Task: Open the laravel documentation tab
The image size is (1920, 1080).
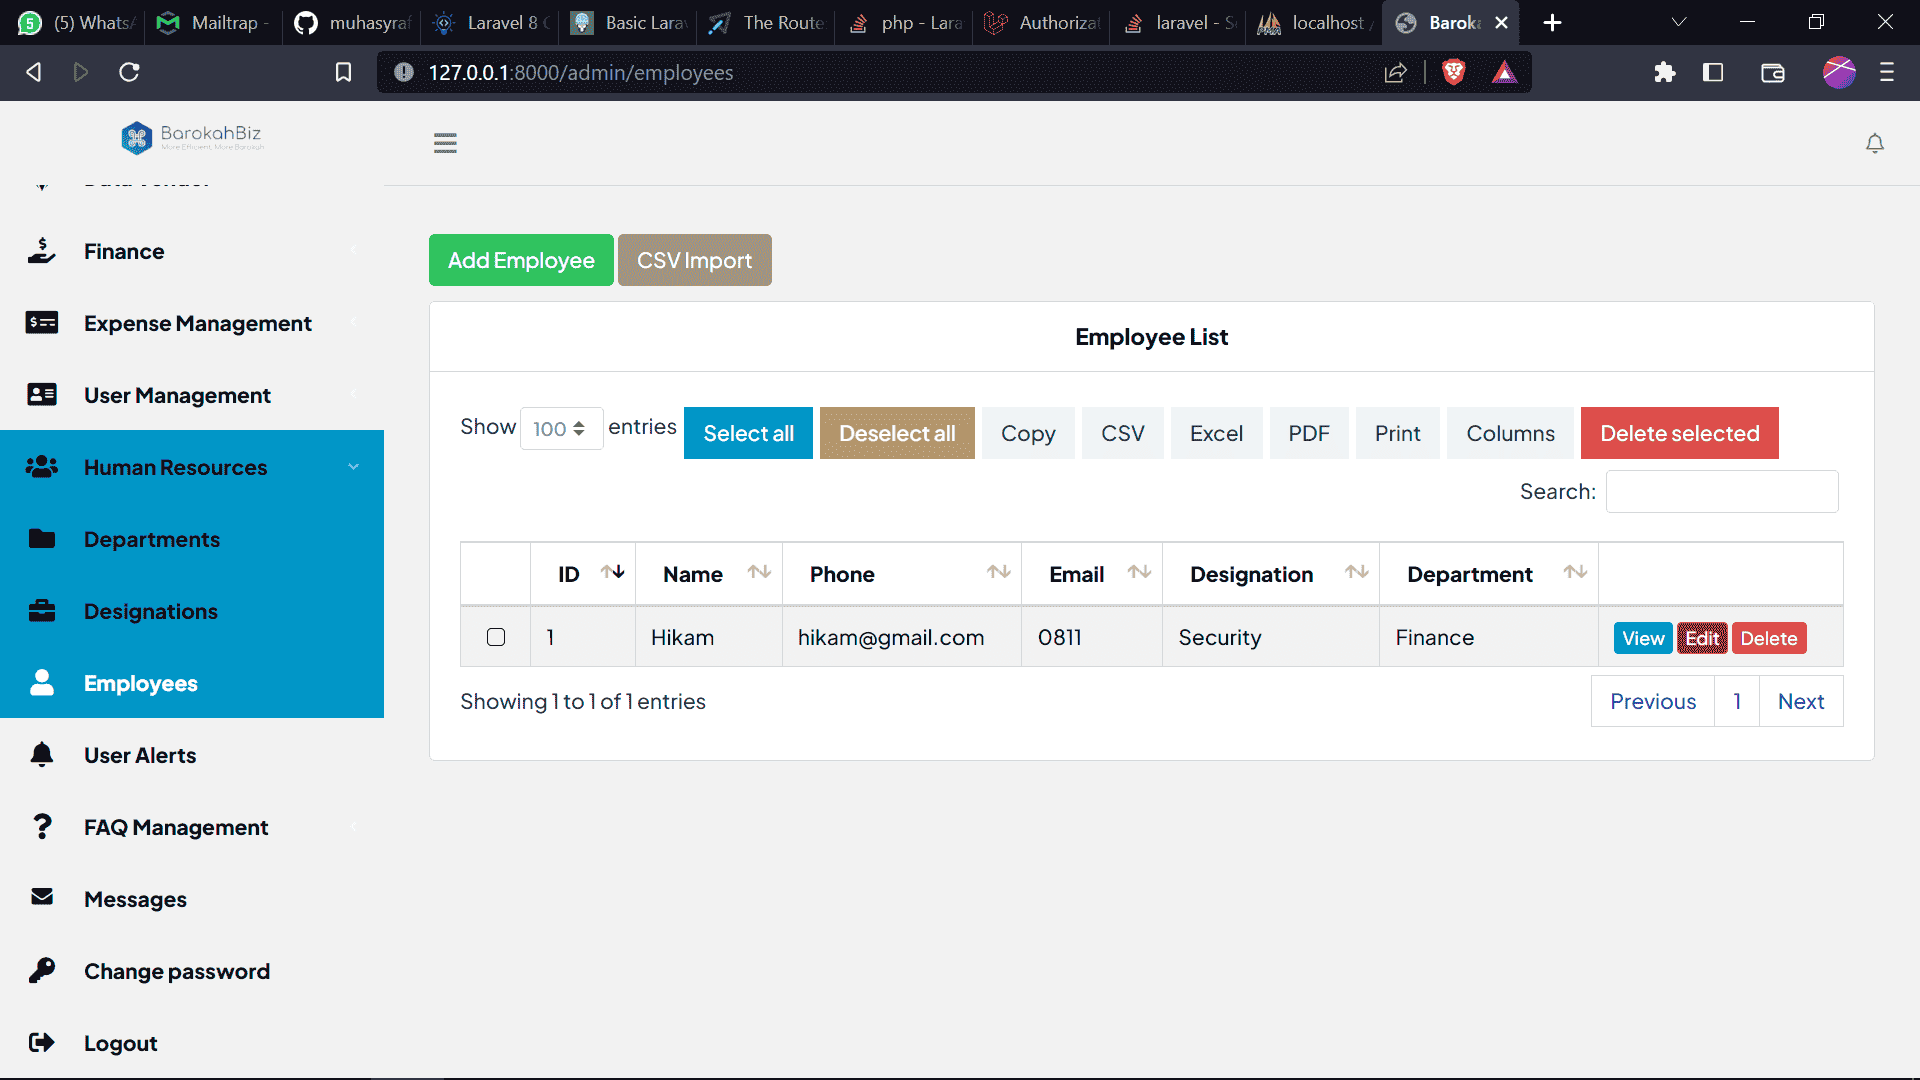Action: click(1178, 22)
